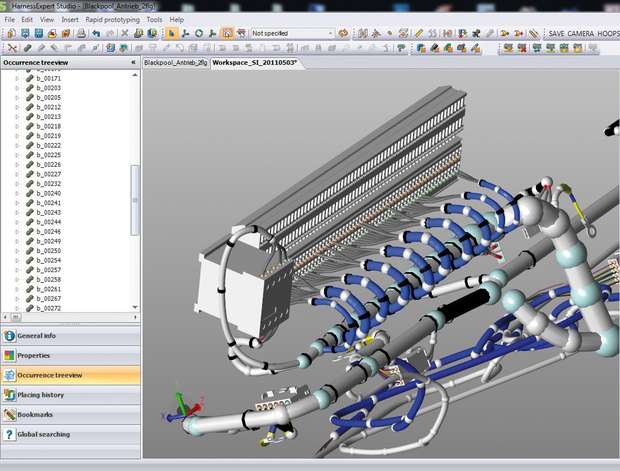Click the SAVE CAMERA button
This screenshot has width=620, height=471.
tap(570, 33)
